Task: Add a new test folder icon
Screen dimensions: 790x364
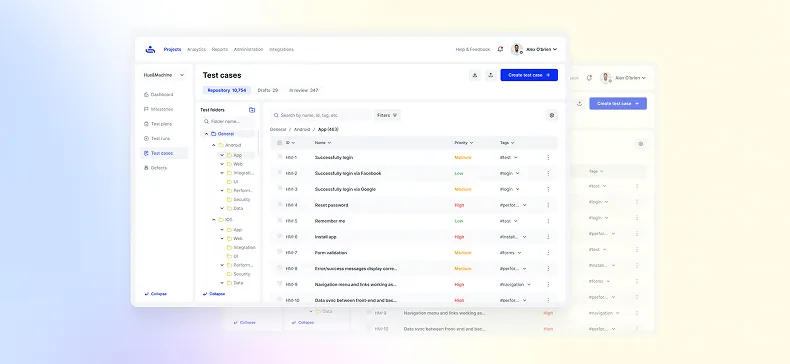Action: pyautogui.click(x=252, y=110)
